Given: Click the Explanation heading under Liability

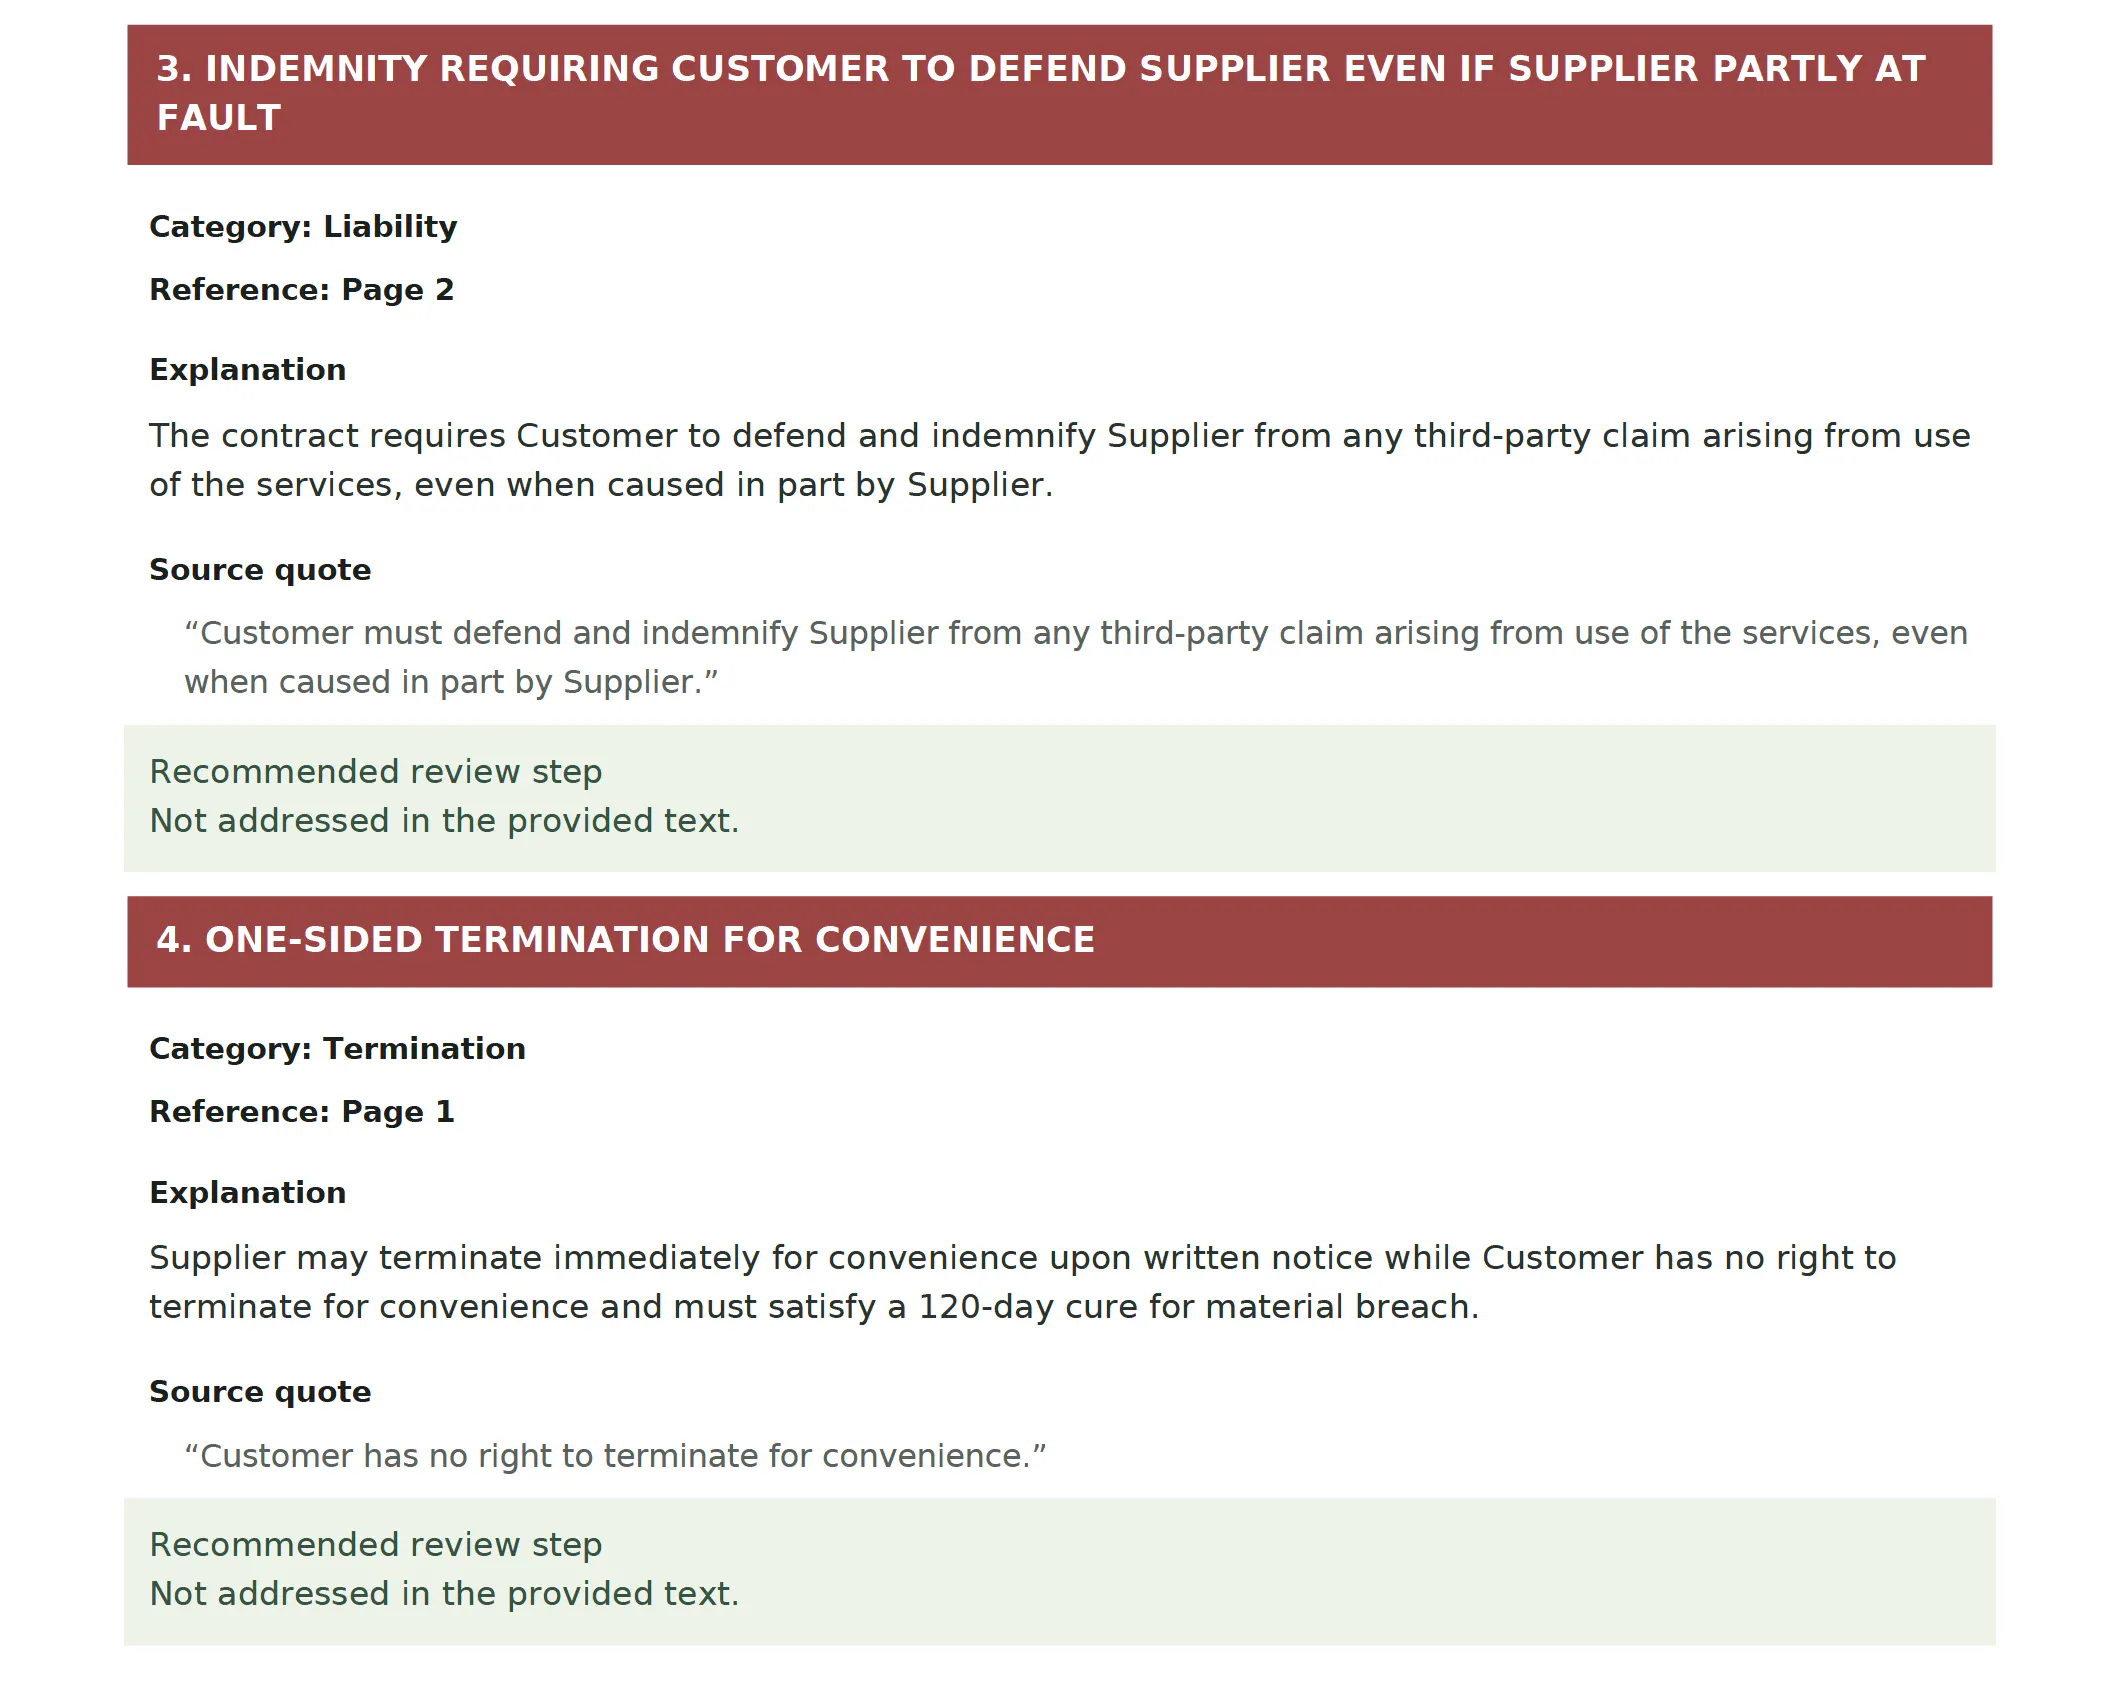Looking at the screenshot, I should pos(247,370).
